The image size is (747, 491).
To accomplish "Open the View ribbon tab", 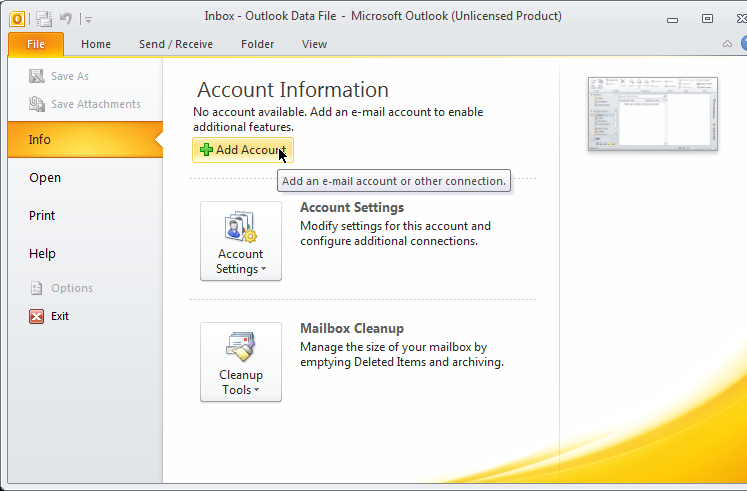I will pos(314,44).
